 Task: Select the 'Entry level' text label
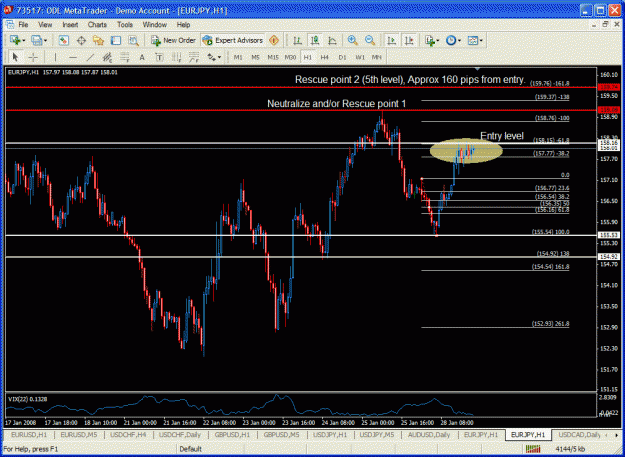tap(501, 136)
